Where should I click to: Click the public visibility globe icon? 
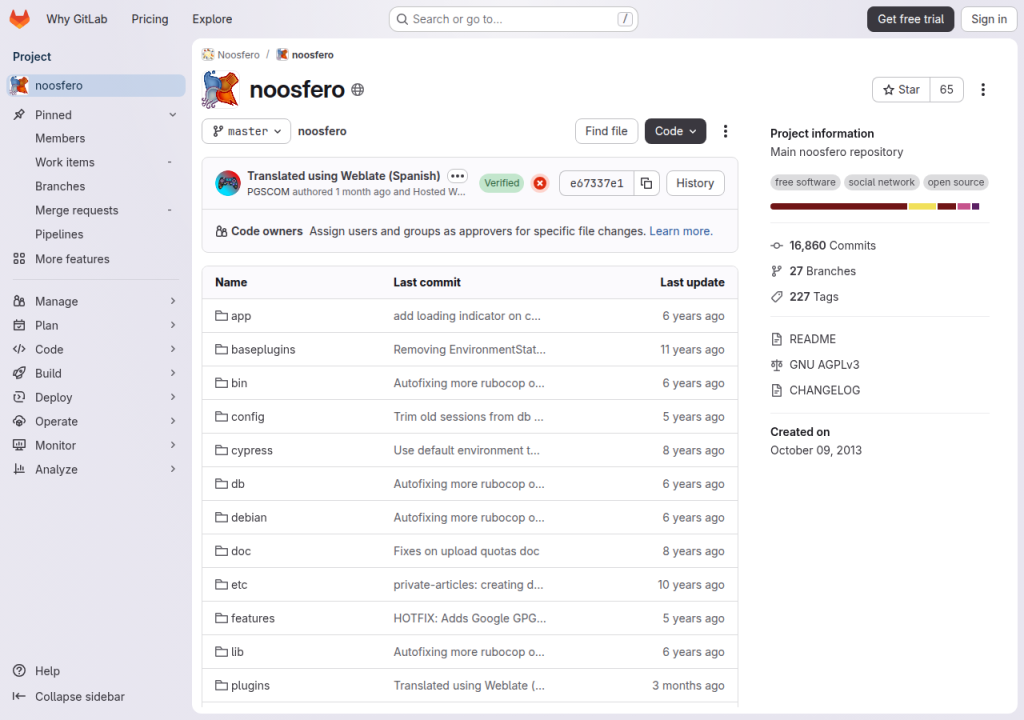(357, 90)
